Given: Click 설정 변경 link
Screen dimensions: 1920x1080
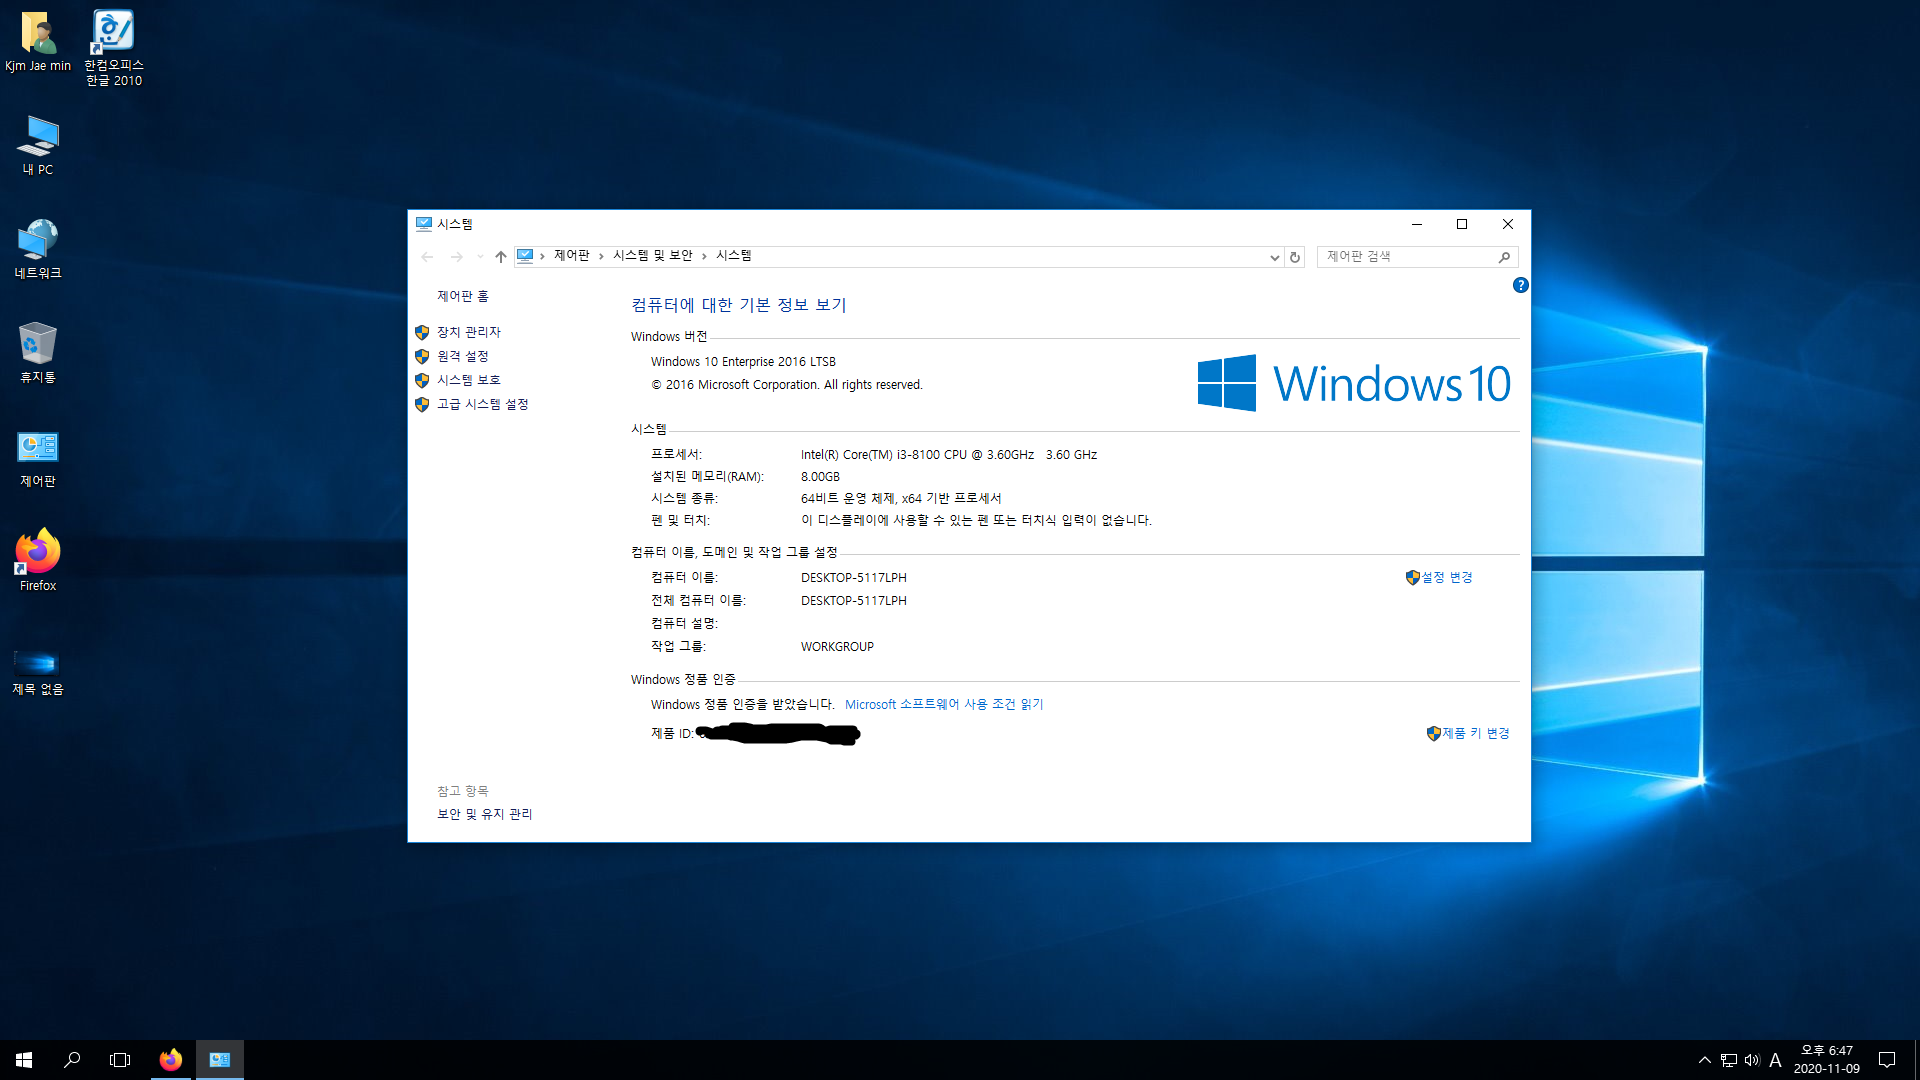Looking at the screenshot, I should coord(1446,577).
